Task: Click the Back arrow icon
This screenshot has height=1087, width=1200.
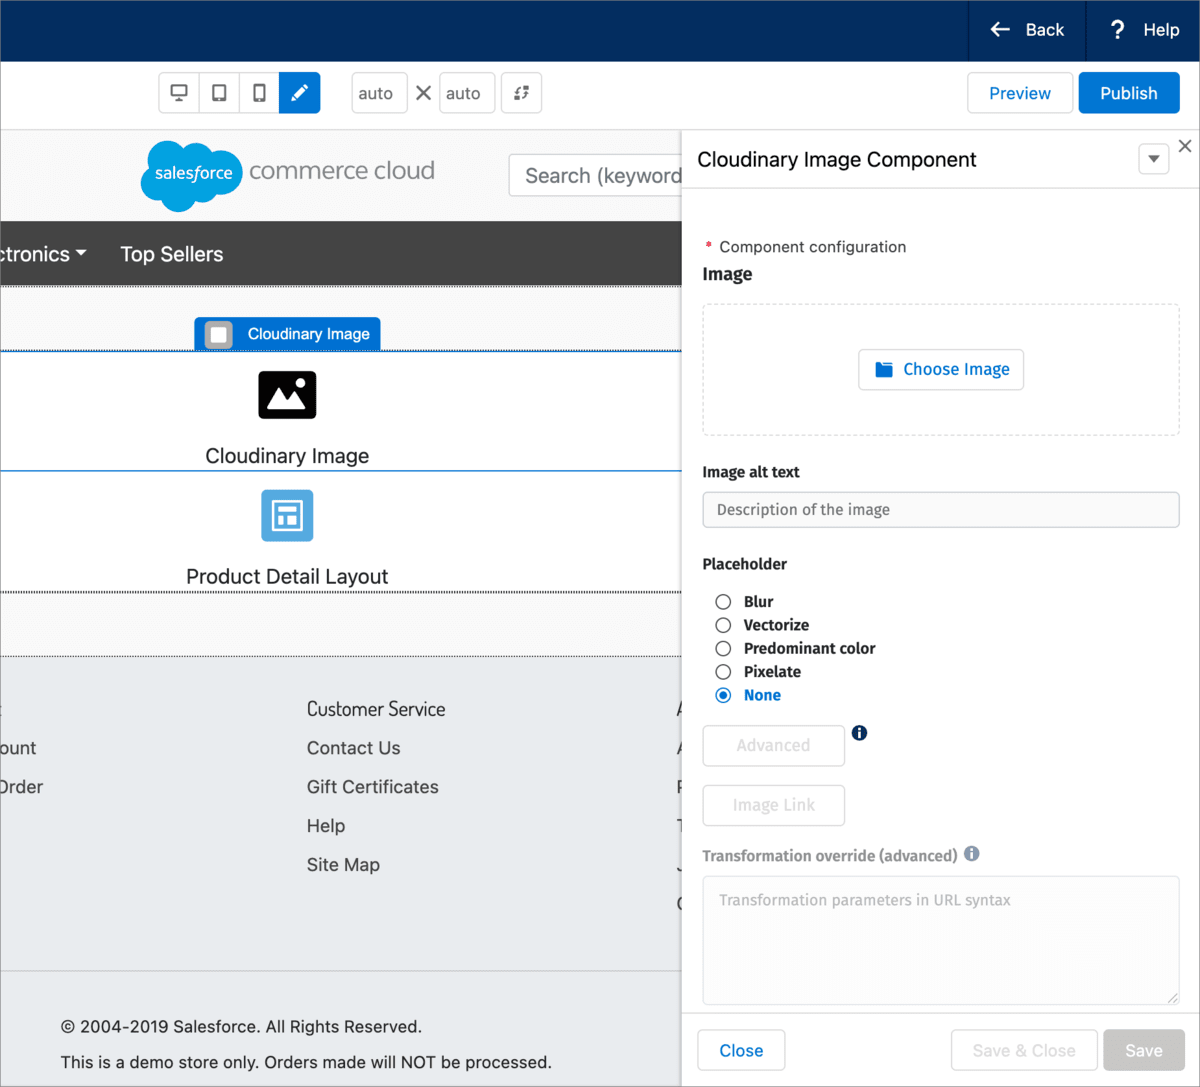Action: (x=1000, y=30)
